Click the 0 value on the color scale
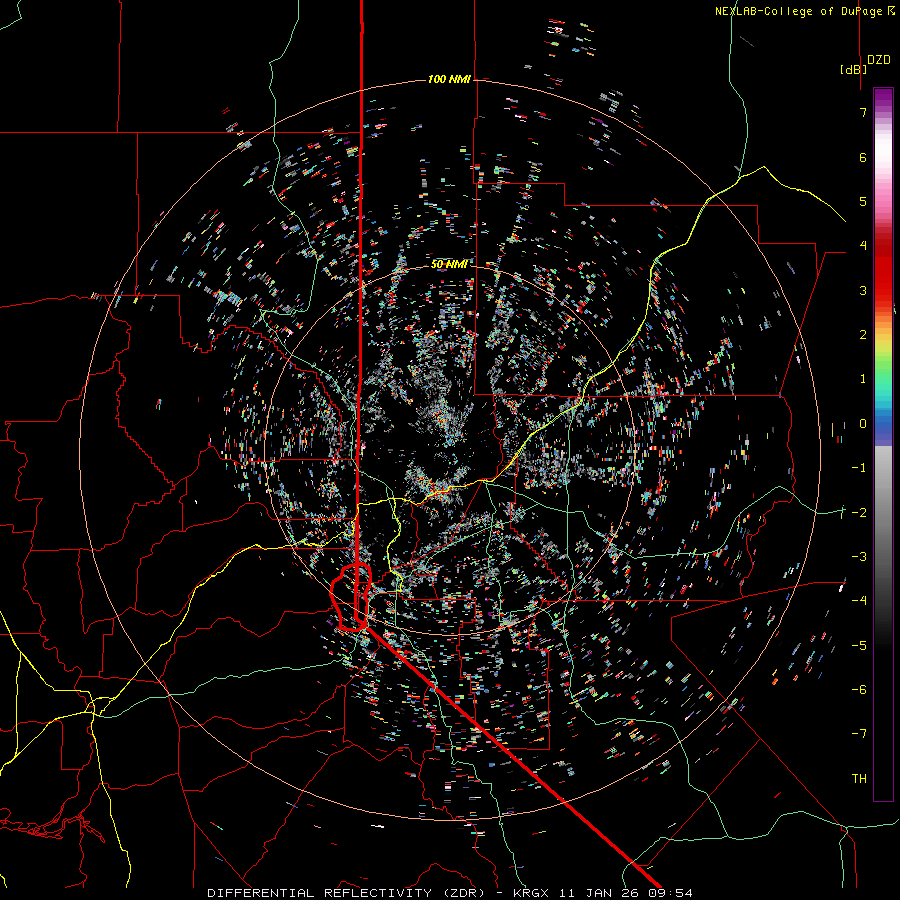 863,424
